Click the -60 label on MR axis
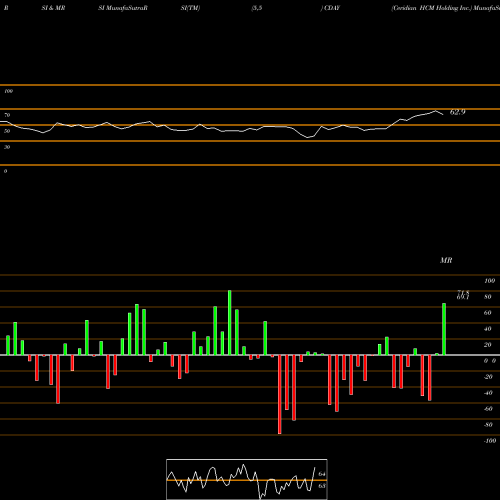Image resolution: width=500 pixels, height=500 pixels. coord(488,409)
